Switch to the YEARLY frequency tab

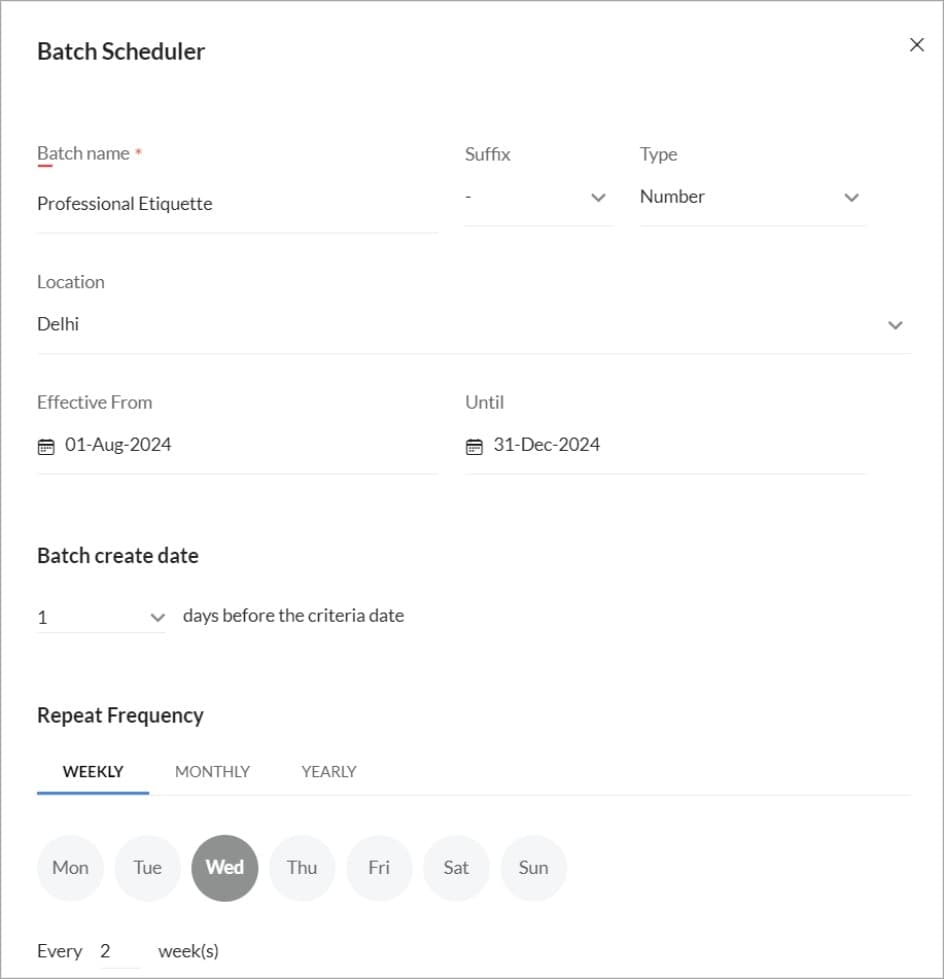pyautogui.click(x=329, y=772)
